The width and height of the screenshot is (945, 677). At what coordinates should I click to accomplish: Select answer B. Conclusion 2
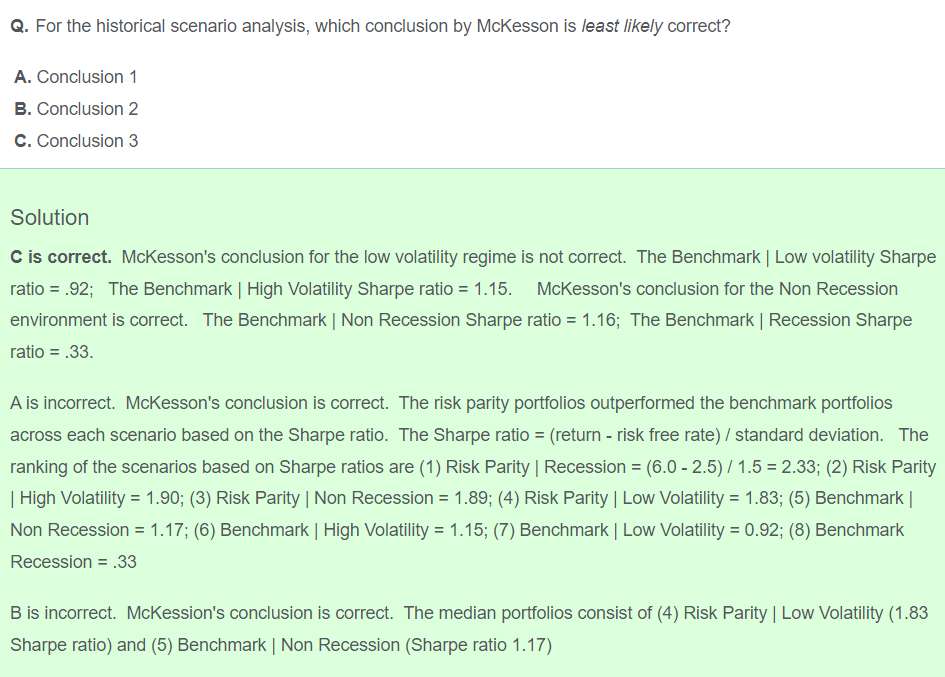point(77,109)
